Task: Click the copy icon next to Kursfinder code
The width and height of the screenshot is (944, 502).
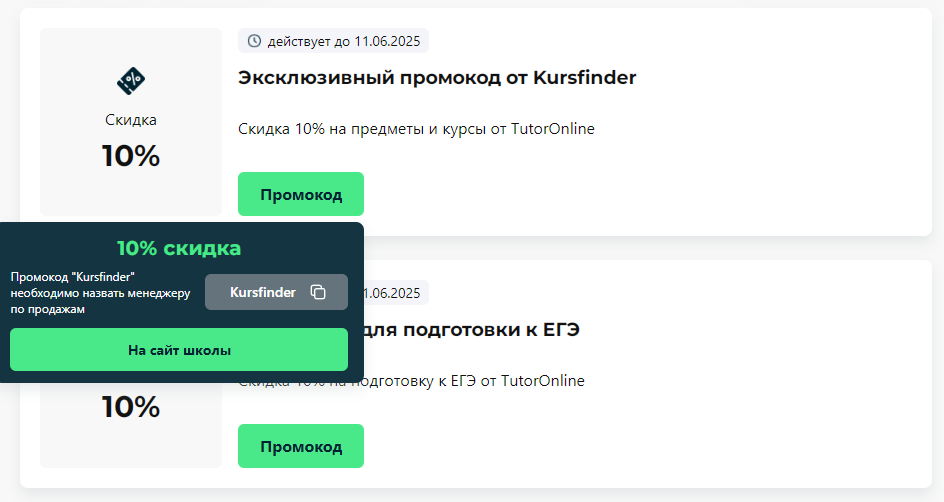Action: 318,292
